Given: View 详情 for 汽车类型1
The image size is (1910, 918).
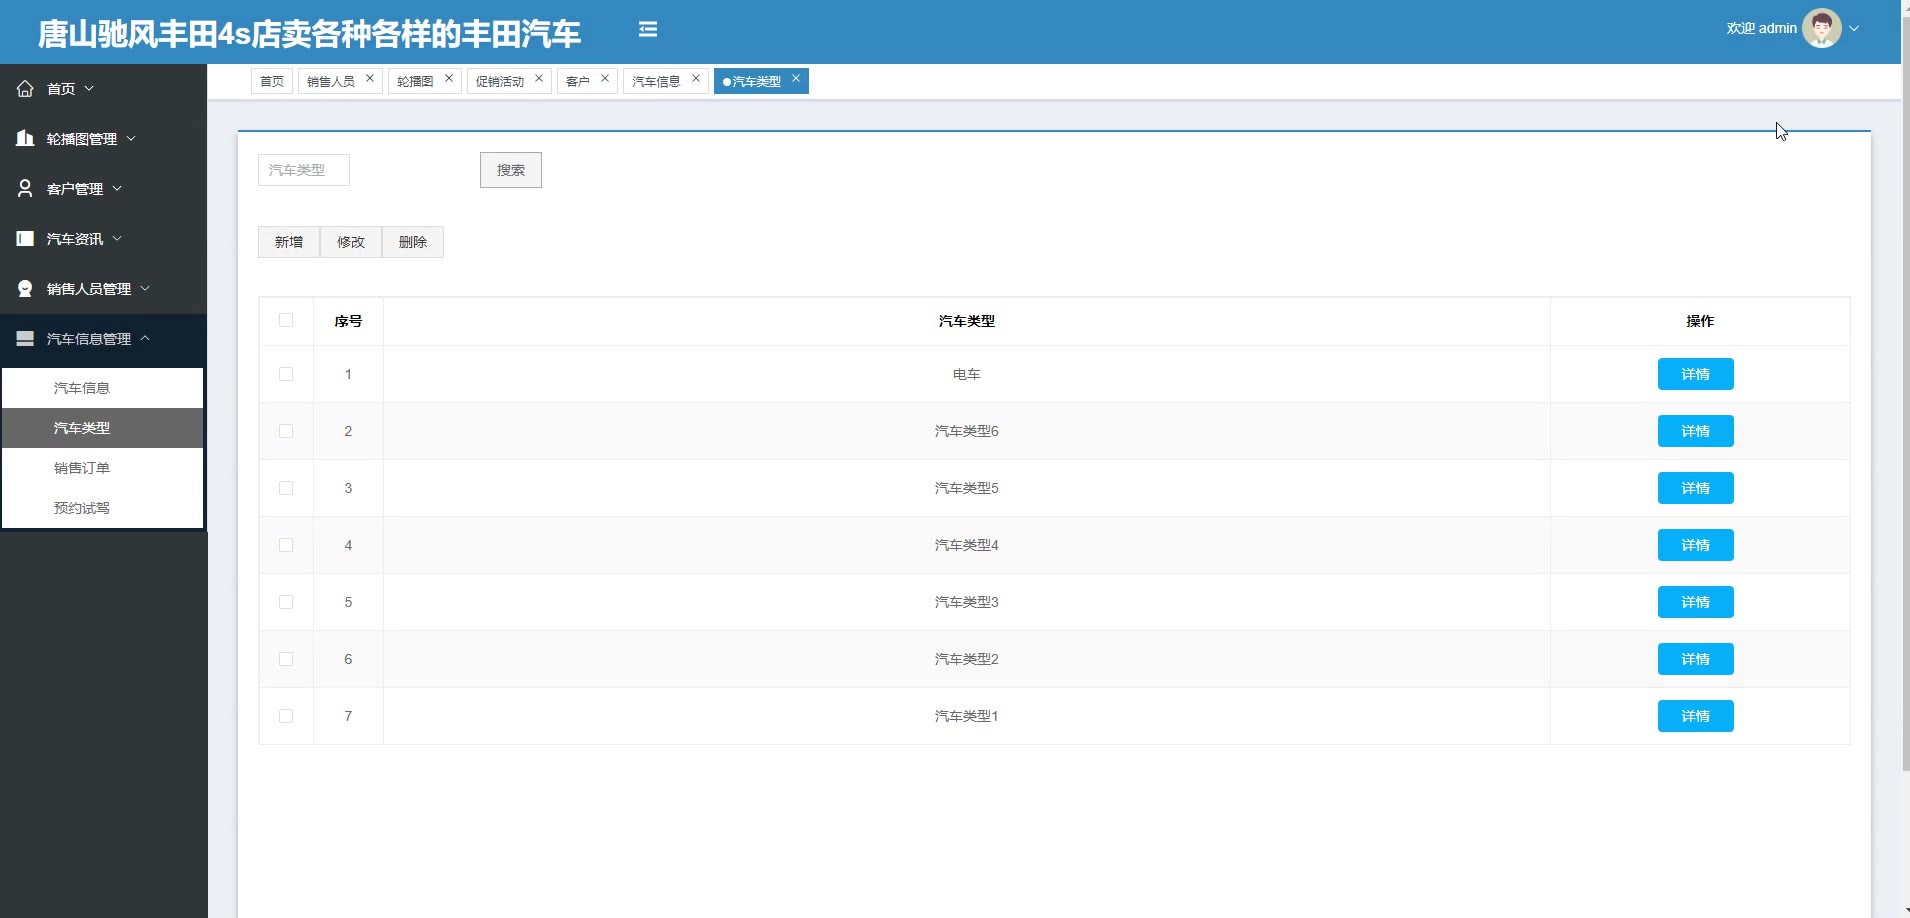Looking at the screenshot, I should (1696, 716).
